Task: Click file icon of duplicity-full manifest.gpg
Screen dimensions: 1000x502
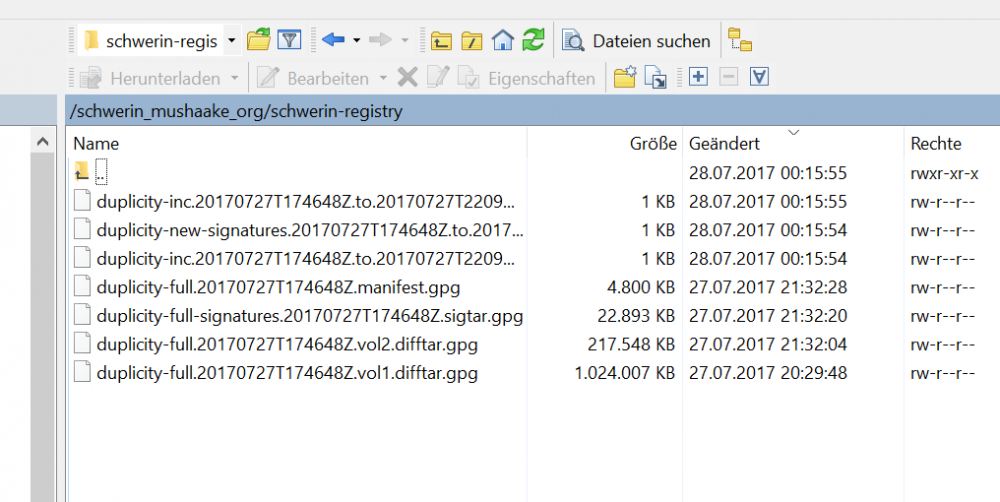Action: 82,287
